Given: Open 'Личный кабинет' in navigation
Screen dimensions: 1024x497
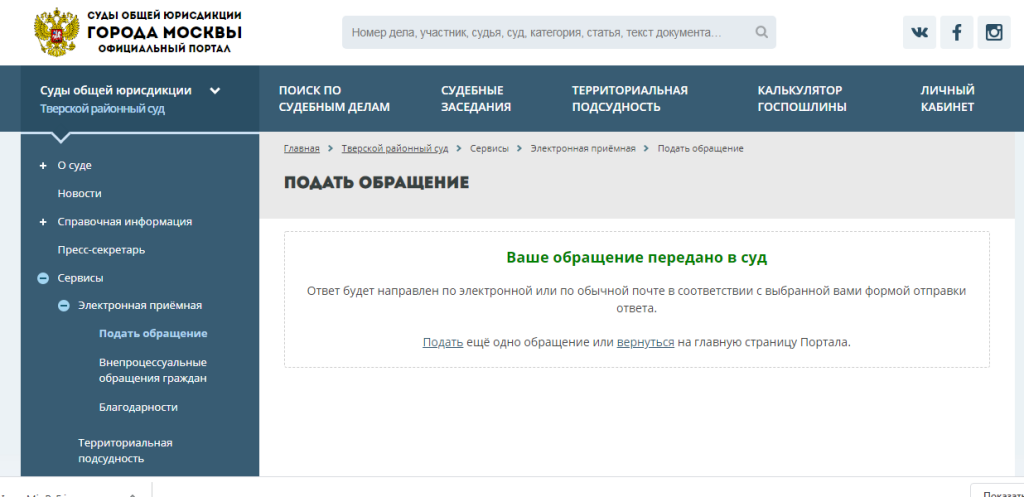Looking at the screenshot, I should [x=947, y=99].
